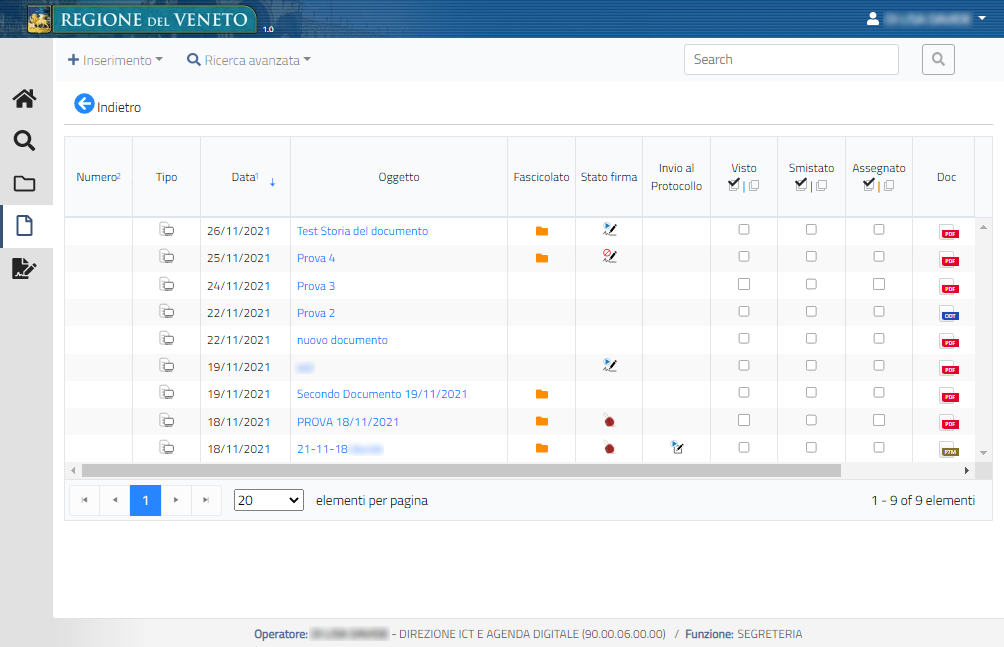Open the Test Storia del documento link
1004x647 pixels.
tap(362, 231)
